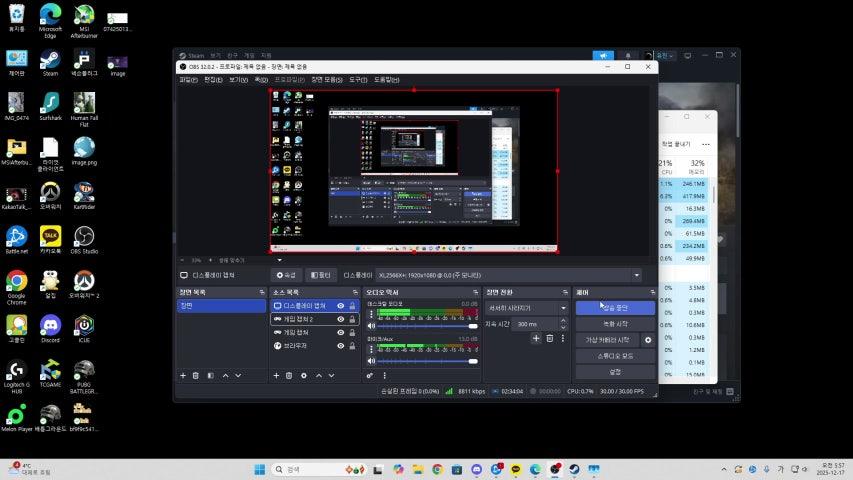This screenshot has height=480, width=853.
Task: Click the 녹화 시작 button
Action: point(614,324)
